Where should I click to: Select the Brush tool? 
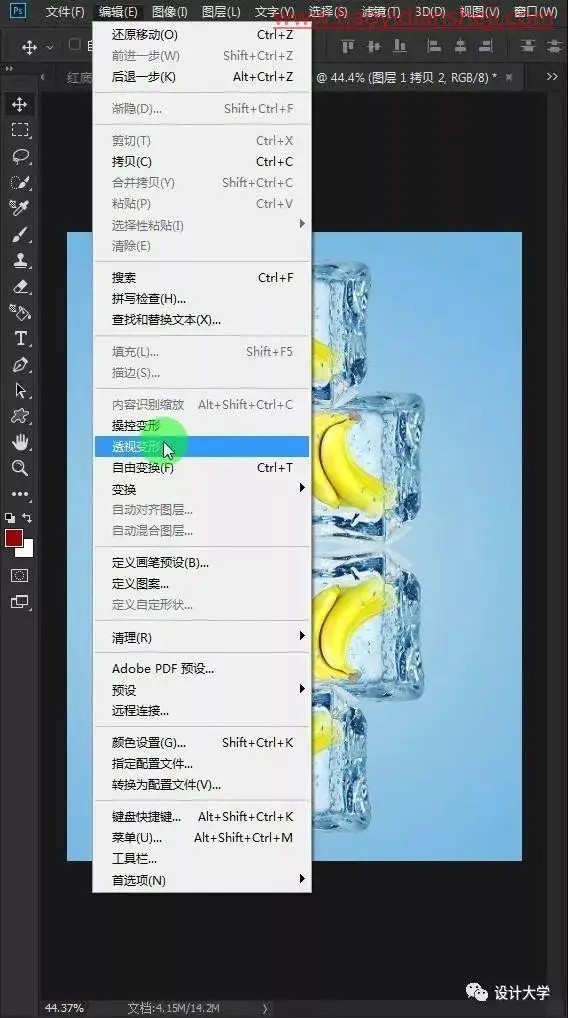click(19, 234)
